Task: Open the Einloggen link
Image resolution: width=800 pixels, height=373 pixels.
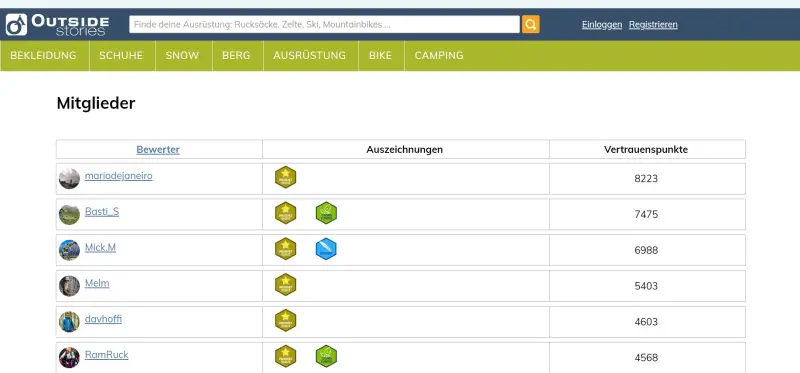Action: coord(602,24)
